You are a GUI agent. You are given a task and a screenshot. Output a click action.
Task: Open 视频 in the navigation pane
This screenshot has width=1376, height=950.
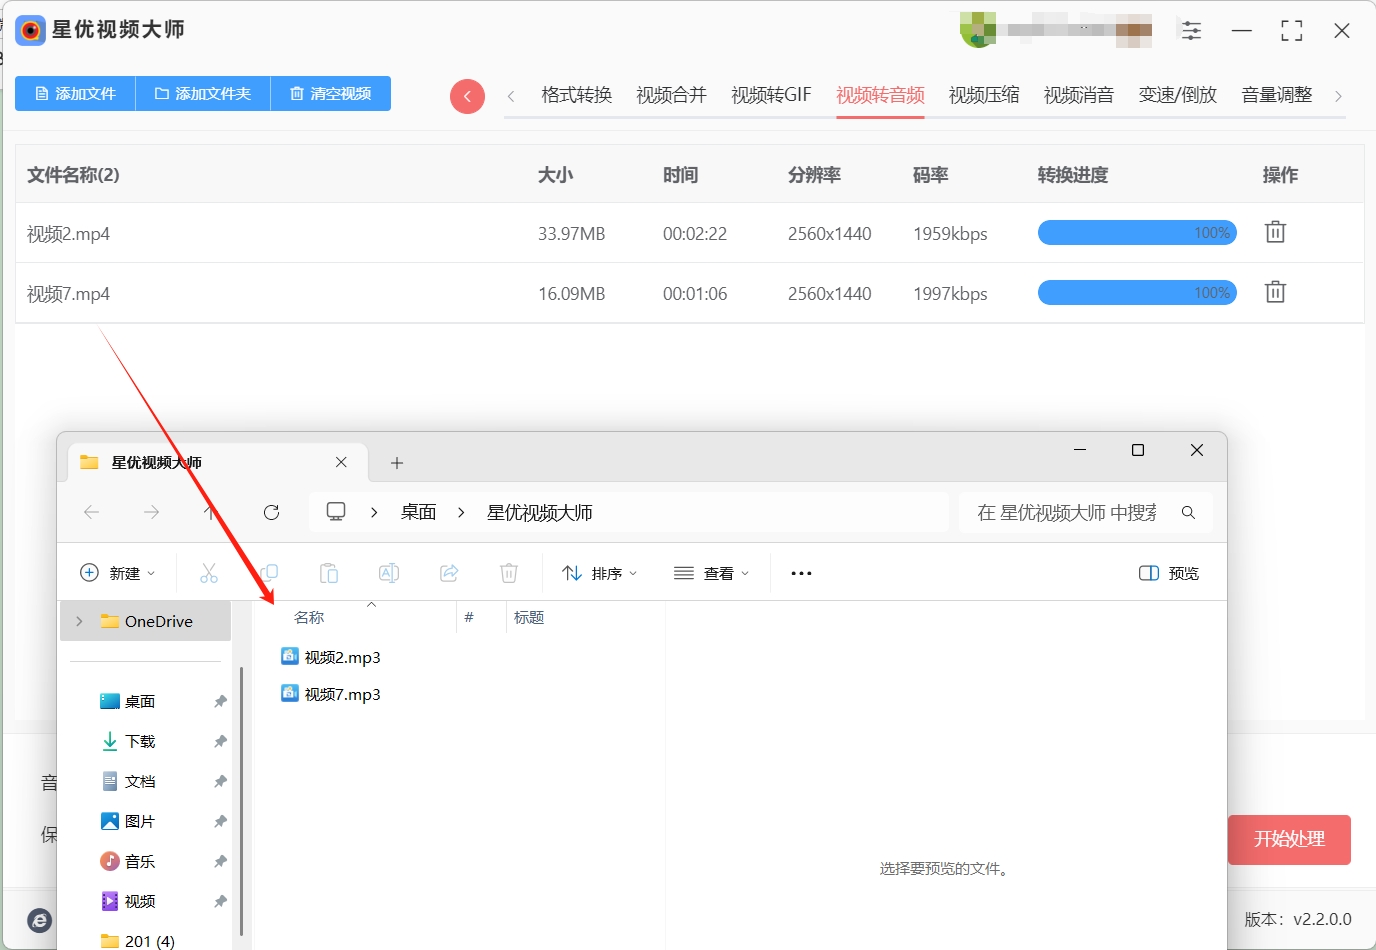point(140,901)
